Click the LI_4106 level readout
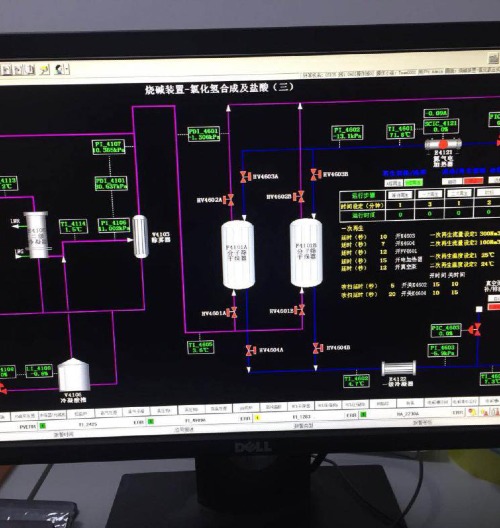500x528 pixels. tap(39, 371)
